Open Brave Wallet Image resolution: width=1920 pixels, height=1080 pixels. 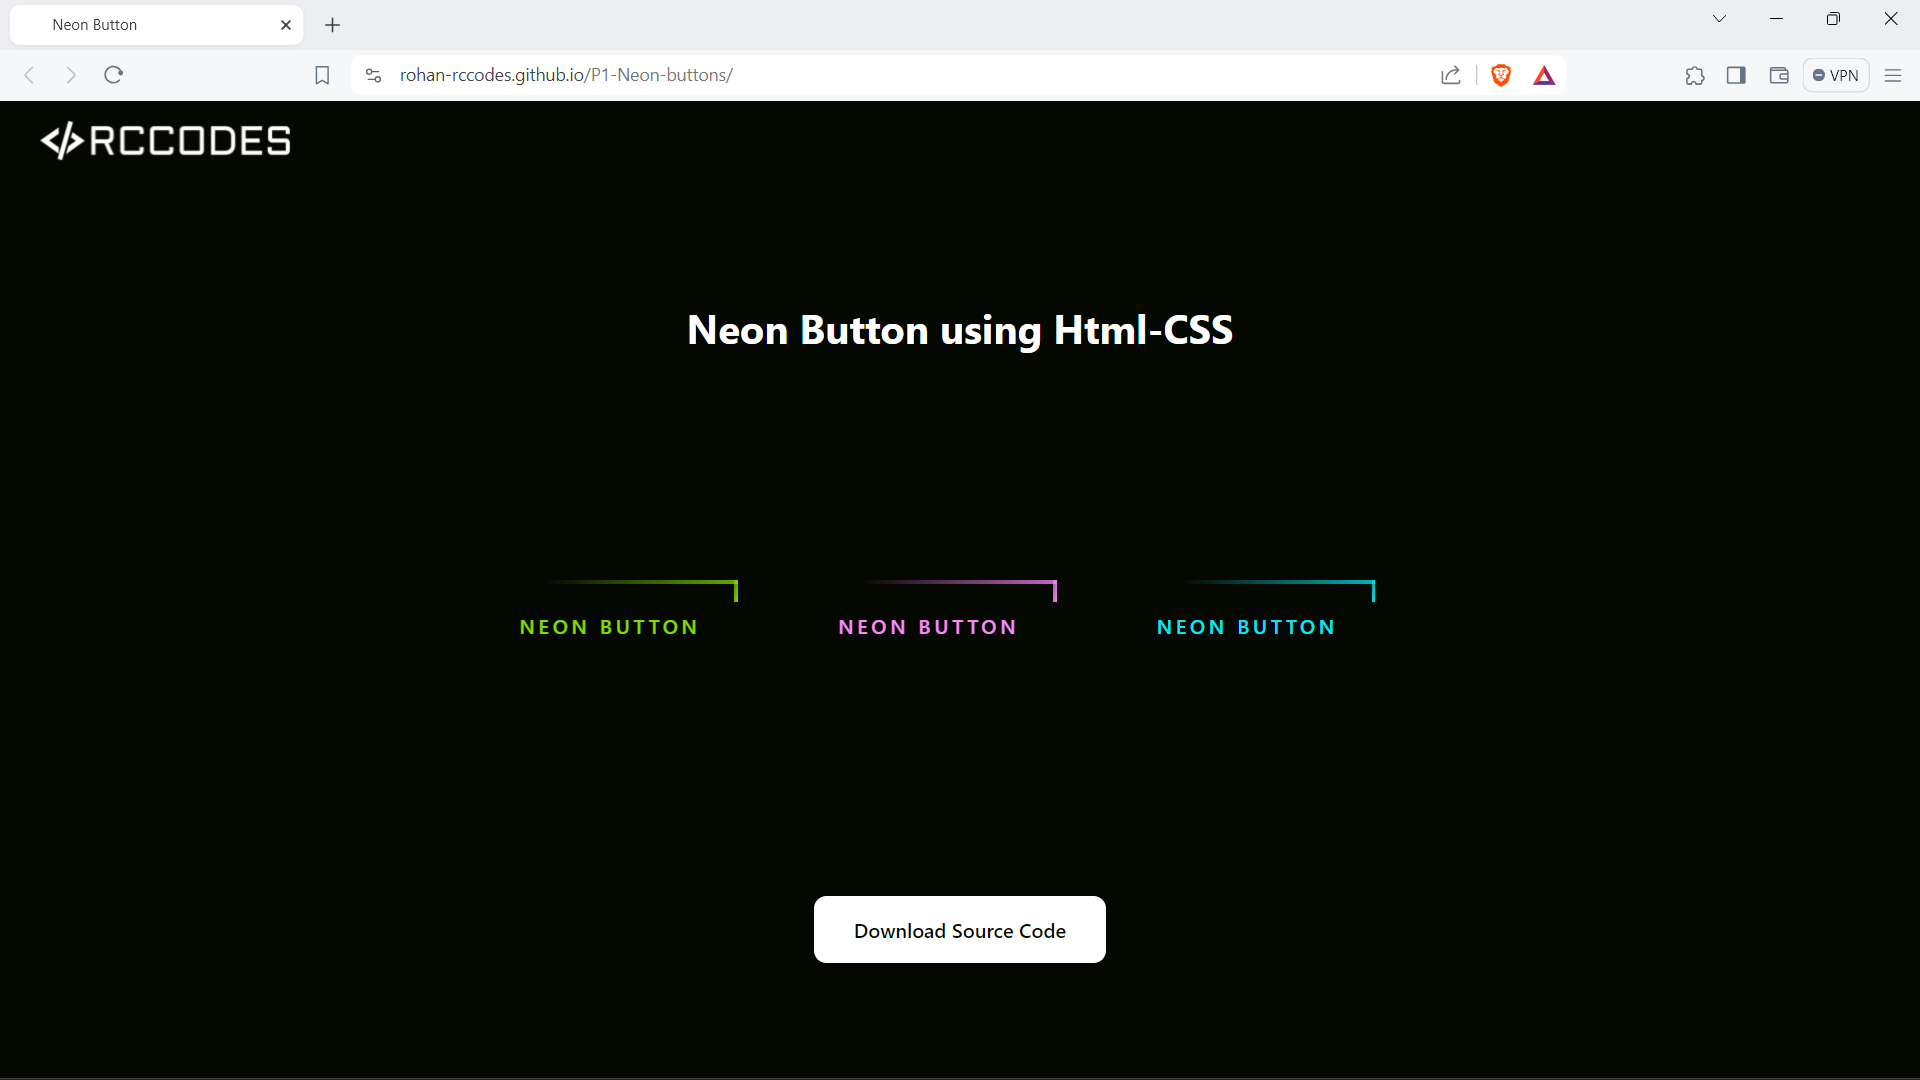click(1779, 75)
